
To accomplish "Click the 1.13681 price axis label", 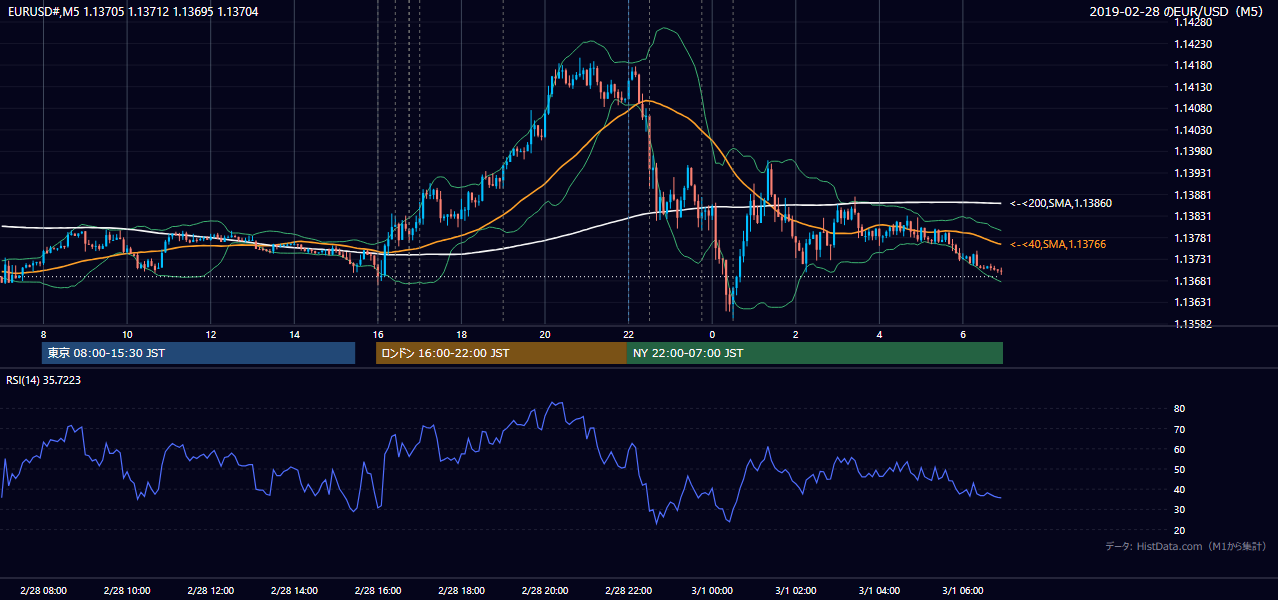I will pyautogui.click(x=1192, y=280).
